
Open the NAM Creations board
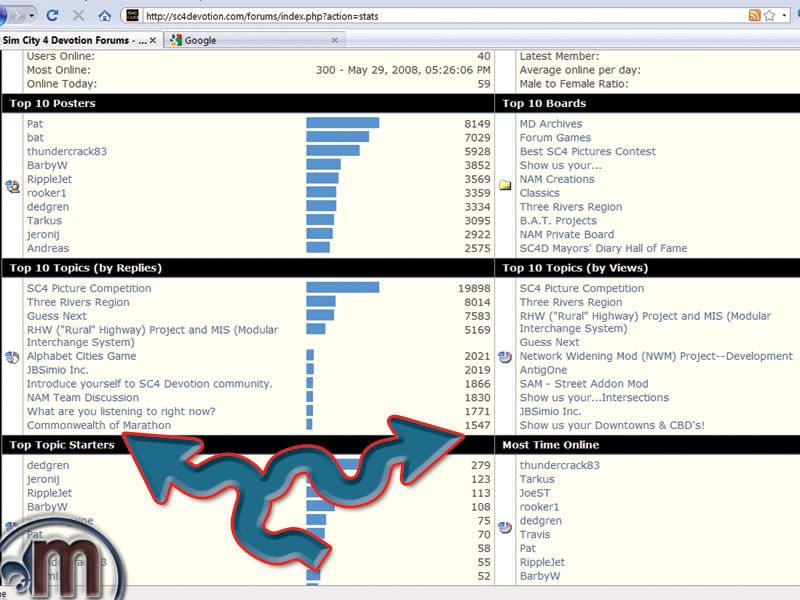[x=557, y=179]
